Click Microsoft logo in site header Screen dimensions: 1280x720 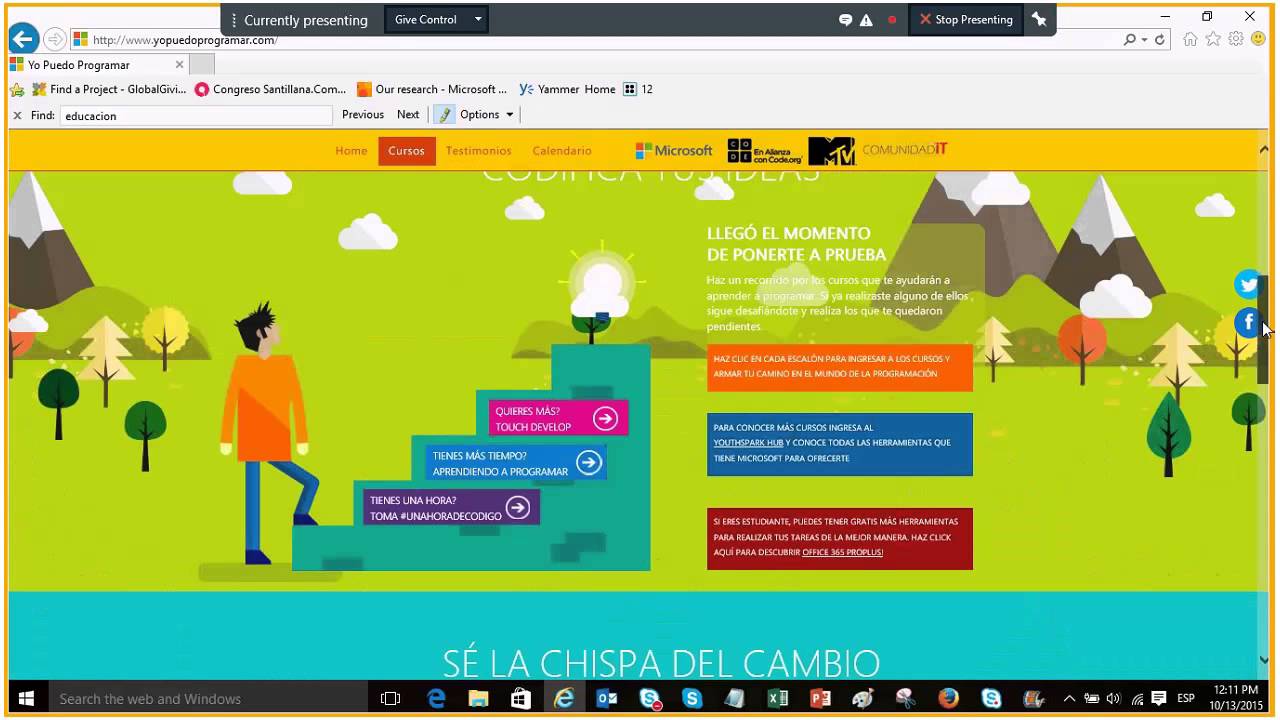674,151
